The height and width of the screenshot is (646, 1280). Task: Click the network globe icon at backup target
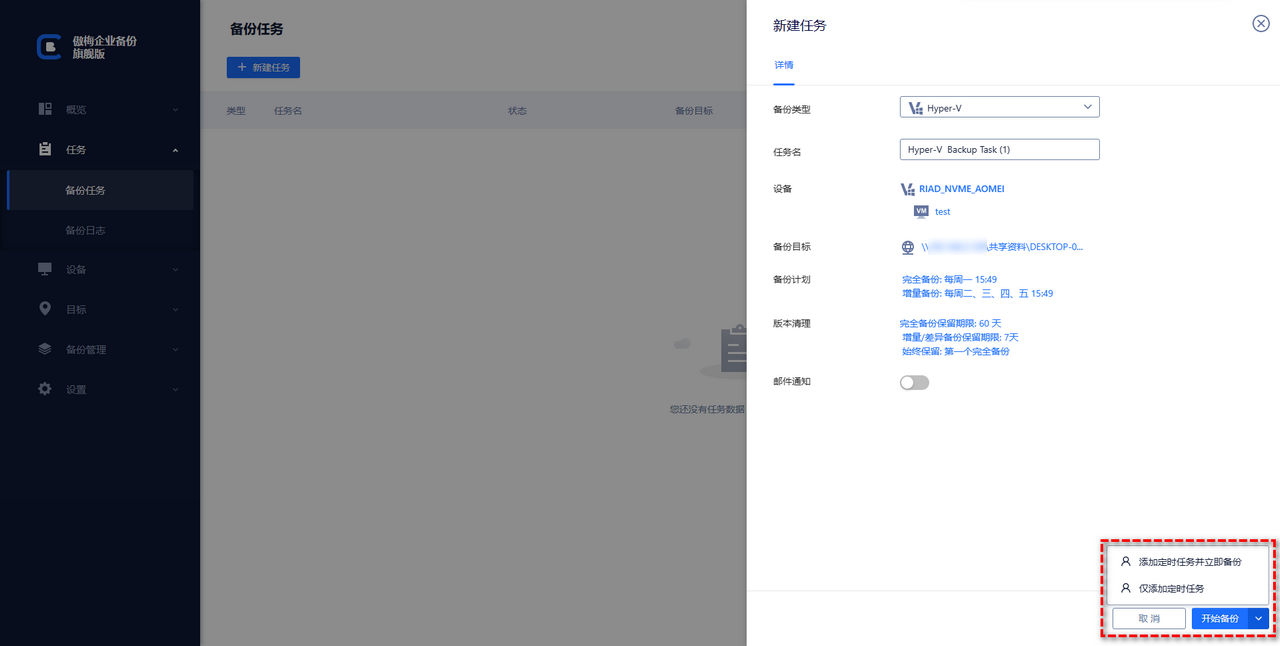tap(908, 247)
